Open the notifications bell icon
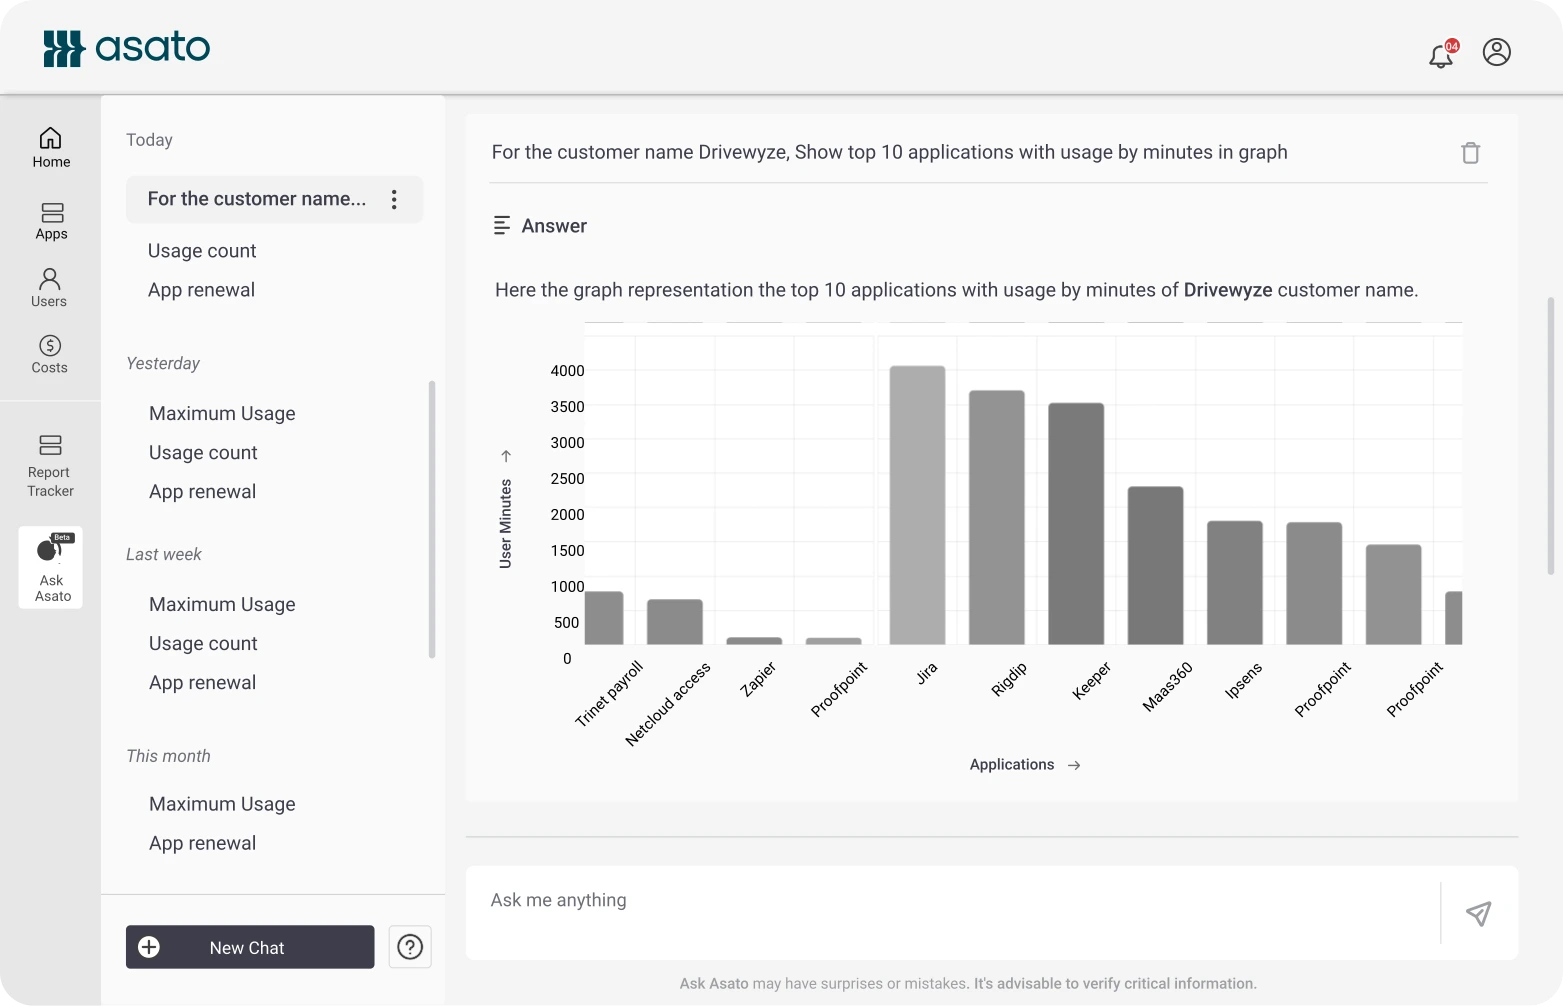Screen dimensions: 1563x1006 pos(1441,55)
